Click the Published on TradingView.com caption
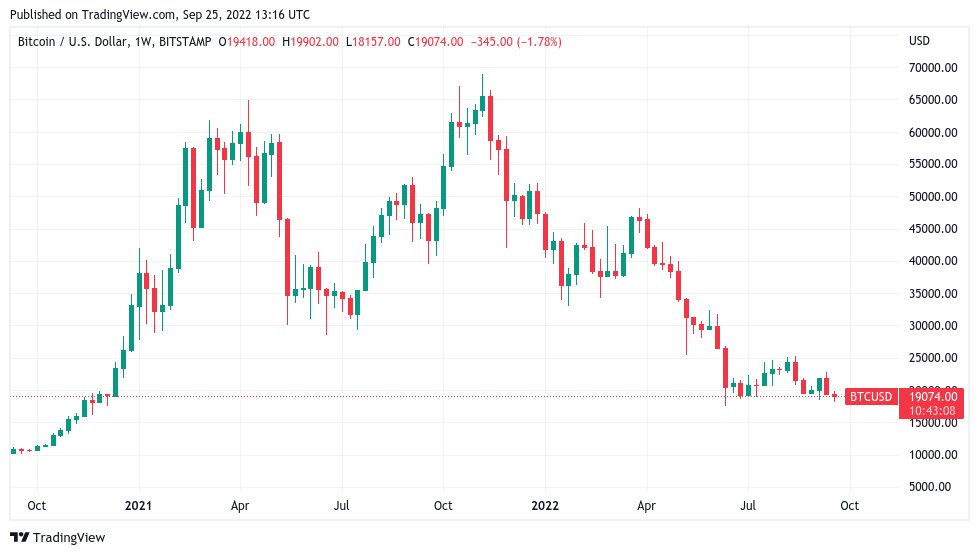 (x=160, y=14)
